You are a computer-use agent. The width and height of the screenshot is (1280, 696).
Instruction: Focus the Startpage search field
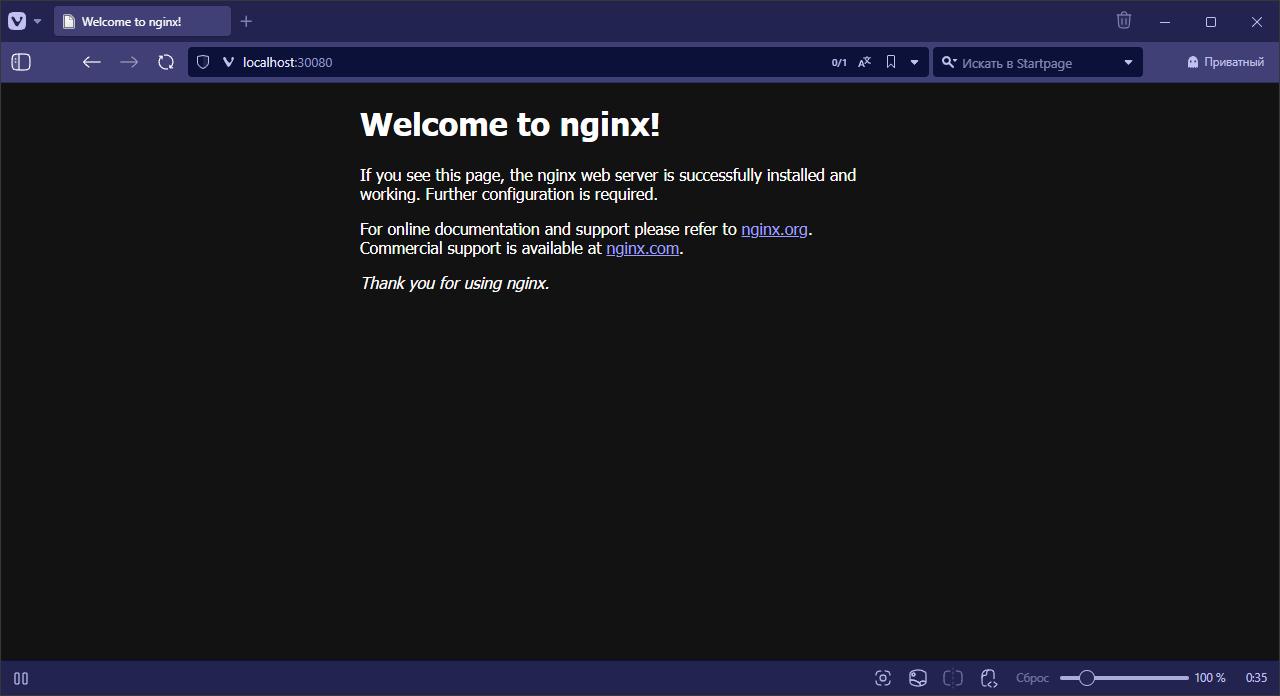point(1038,63)
